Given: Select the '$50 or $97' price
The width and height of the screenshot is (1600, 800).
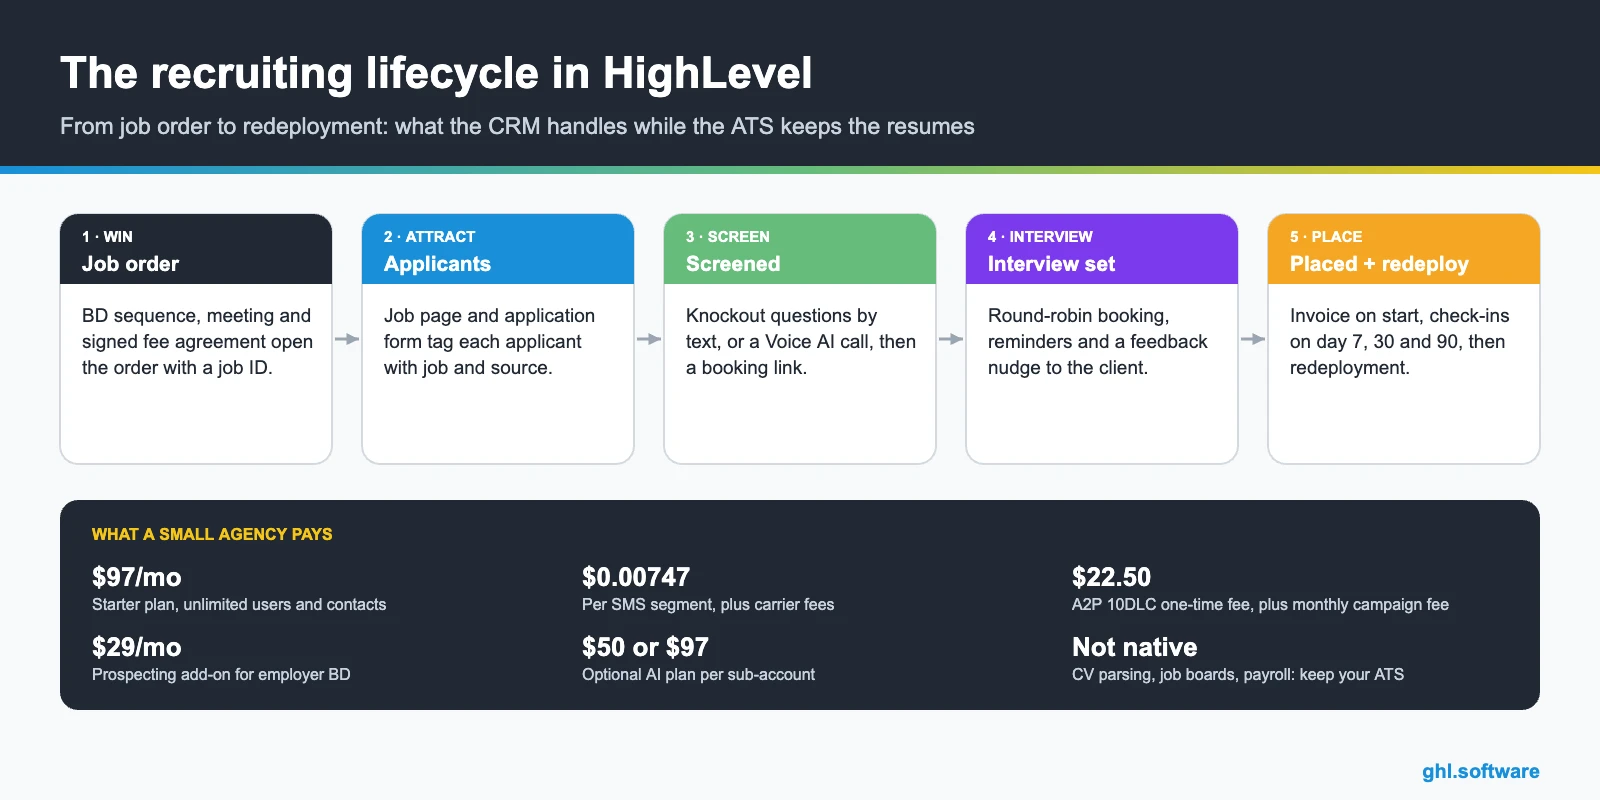Looking at the screenshot, I should click(645, 647).
